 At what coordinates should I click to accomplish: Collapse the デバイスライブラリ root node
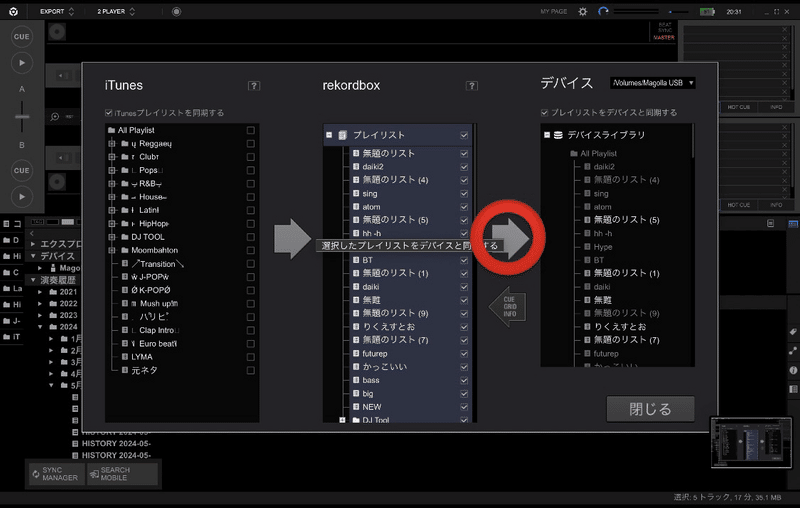(x=547, y=135)
